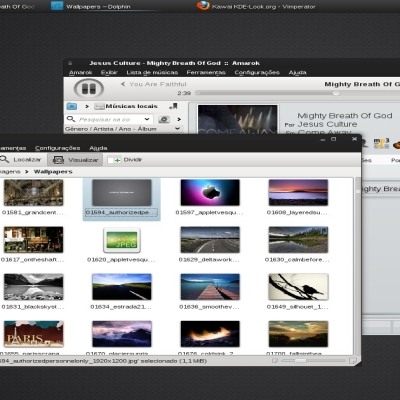Screen dimensions: 400x400
Task: Open Configurações menu in Amarok
Action: pos(257,72)
